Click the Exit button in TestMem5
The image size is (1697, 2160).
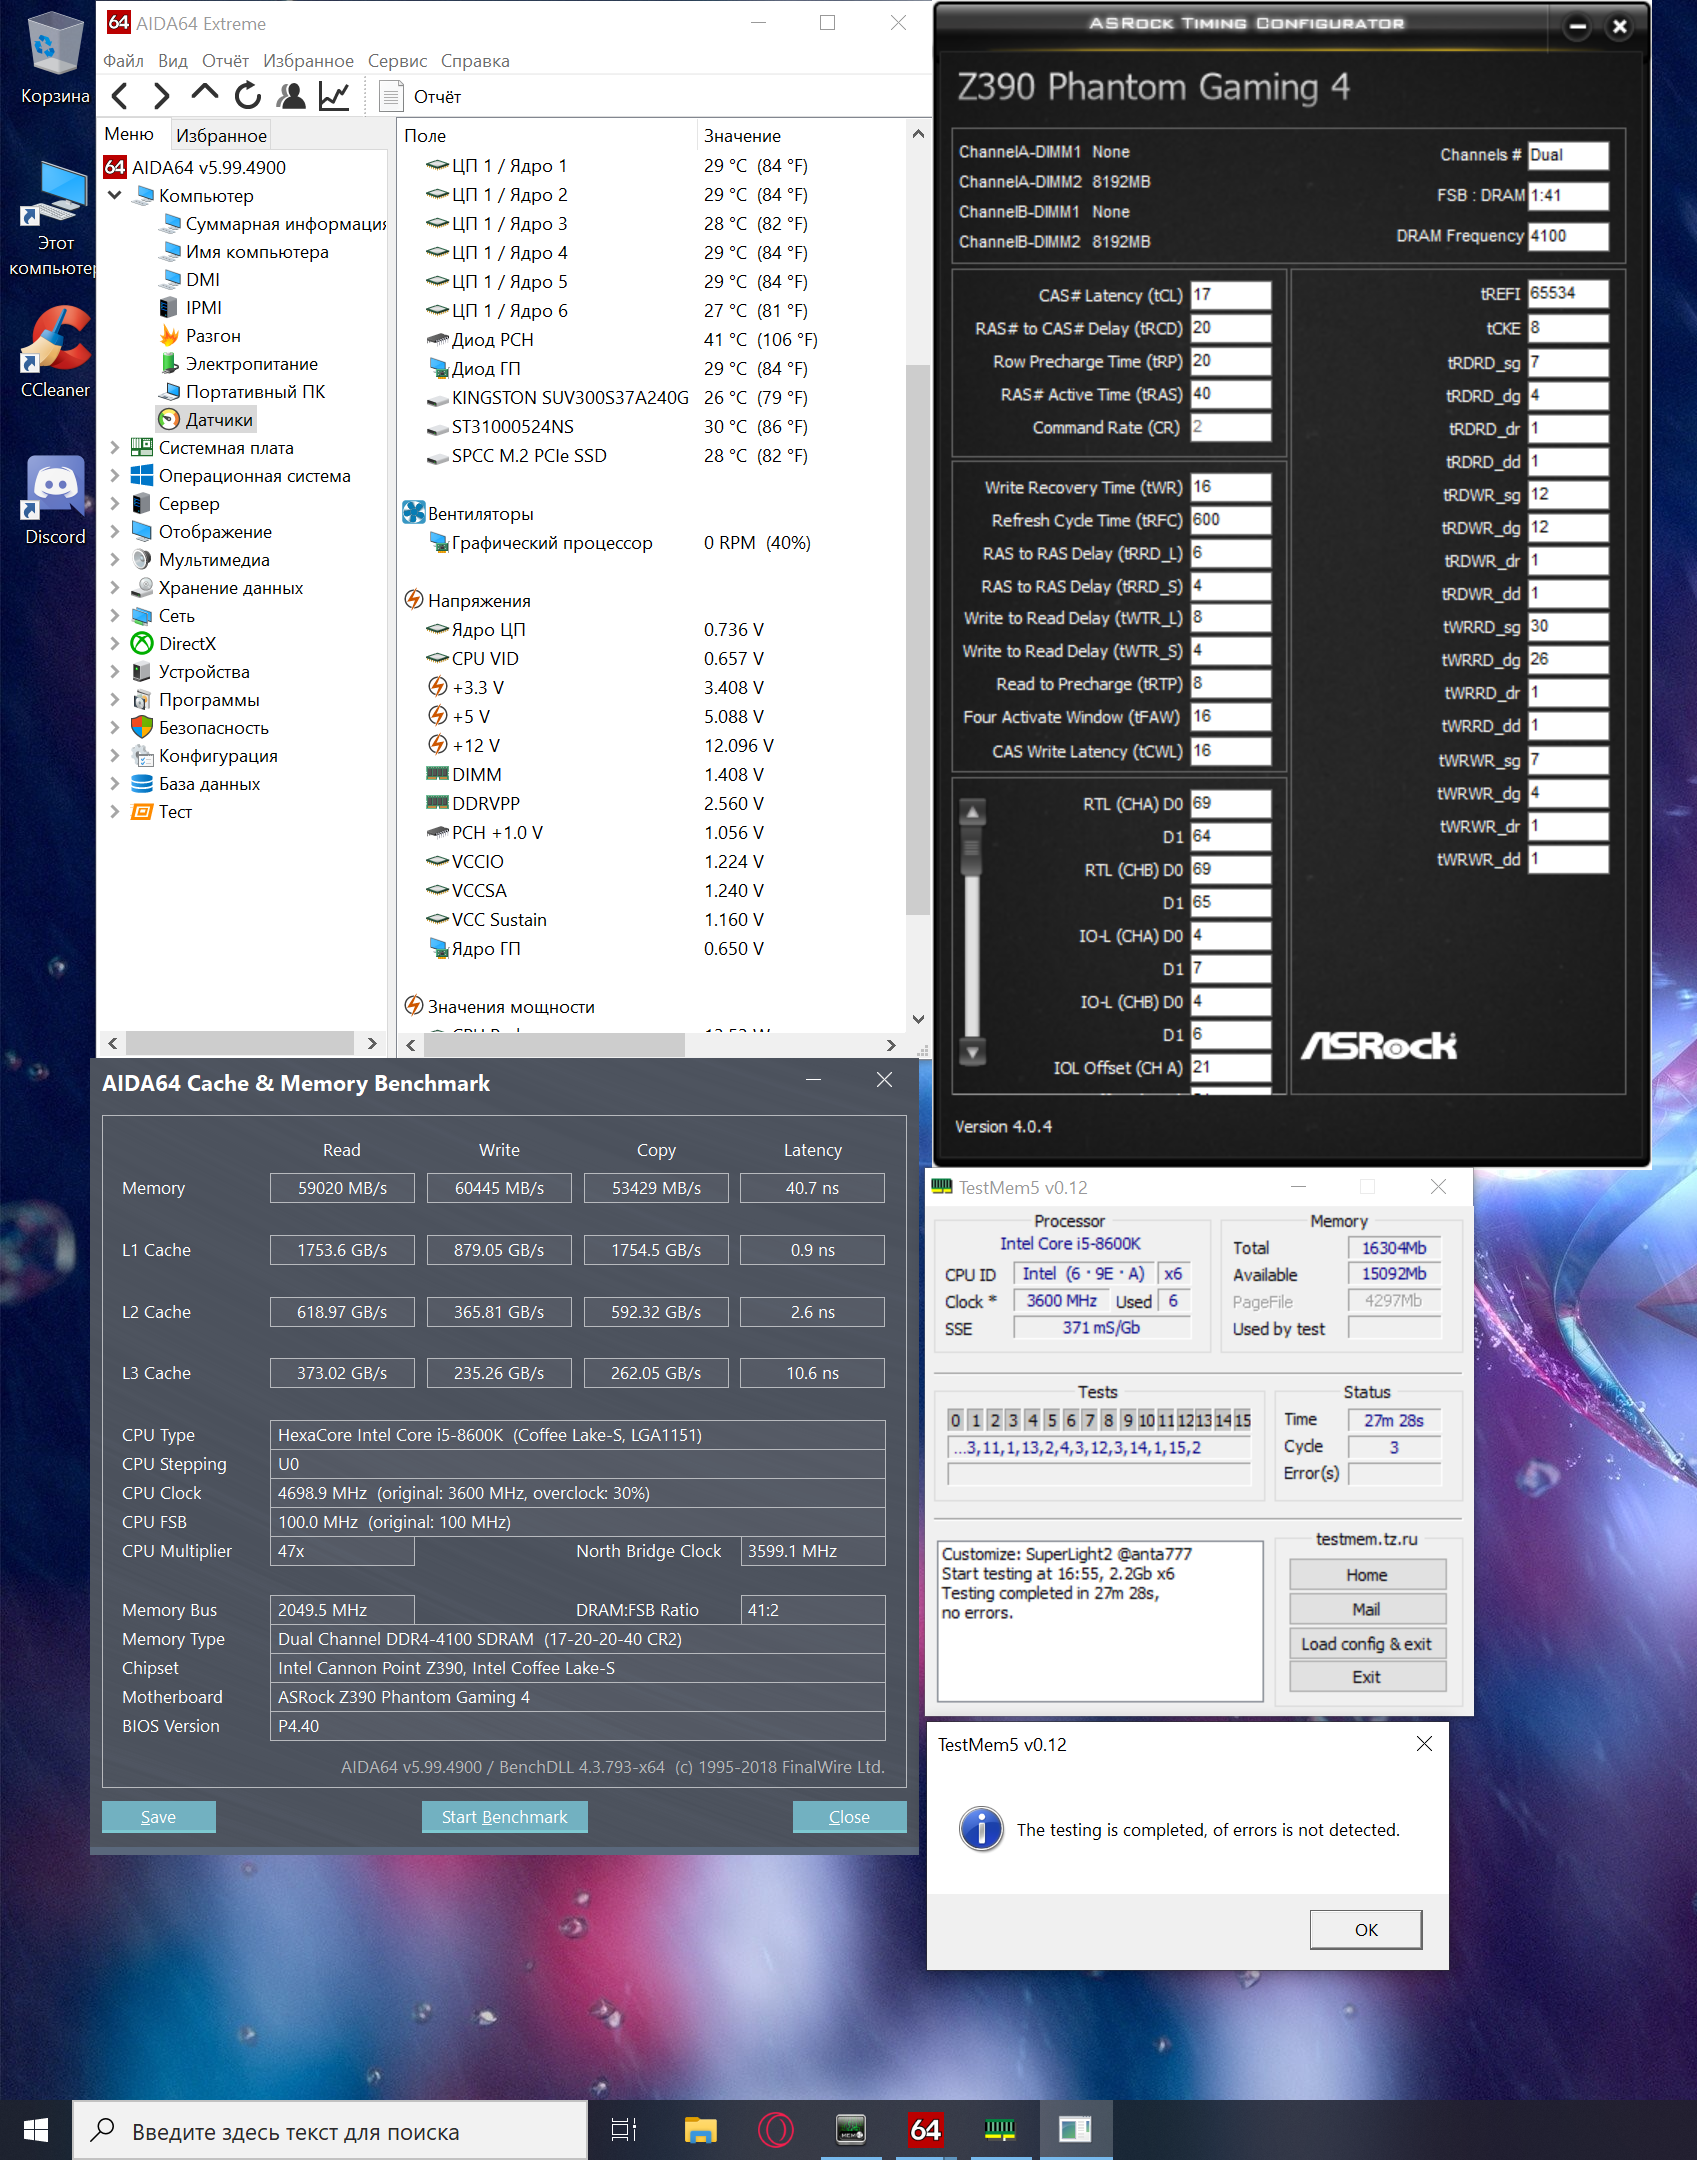tap(1367, 1677)
